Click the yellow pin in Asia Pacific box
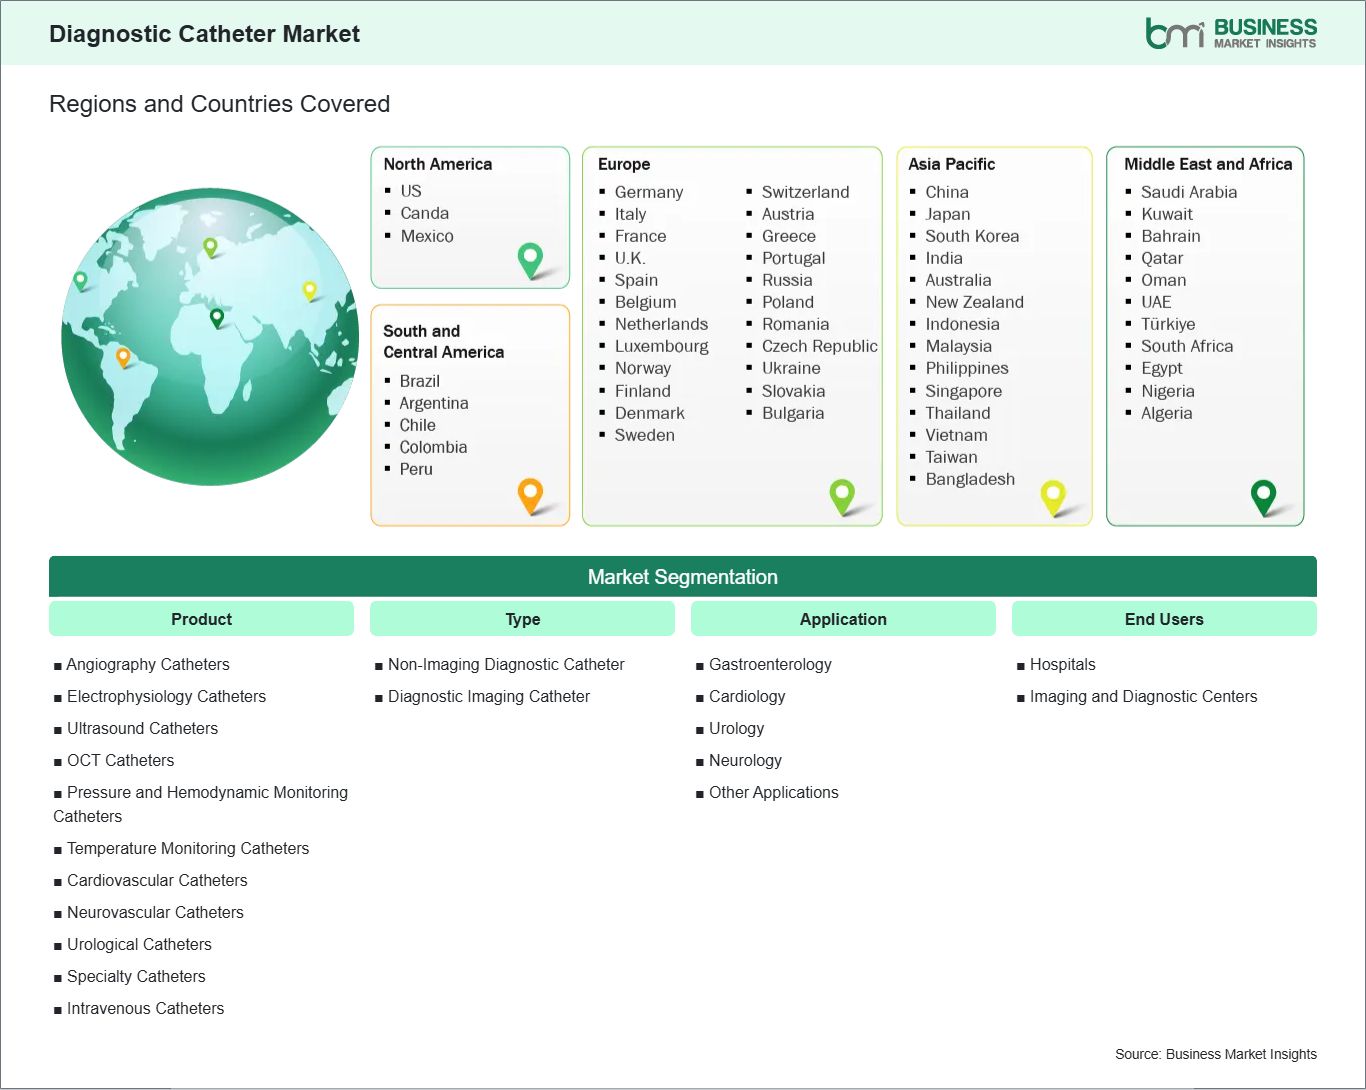 pos(1053,495)
